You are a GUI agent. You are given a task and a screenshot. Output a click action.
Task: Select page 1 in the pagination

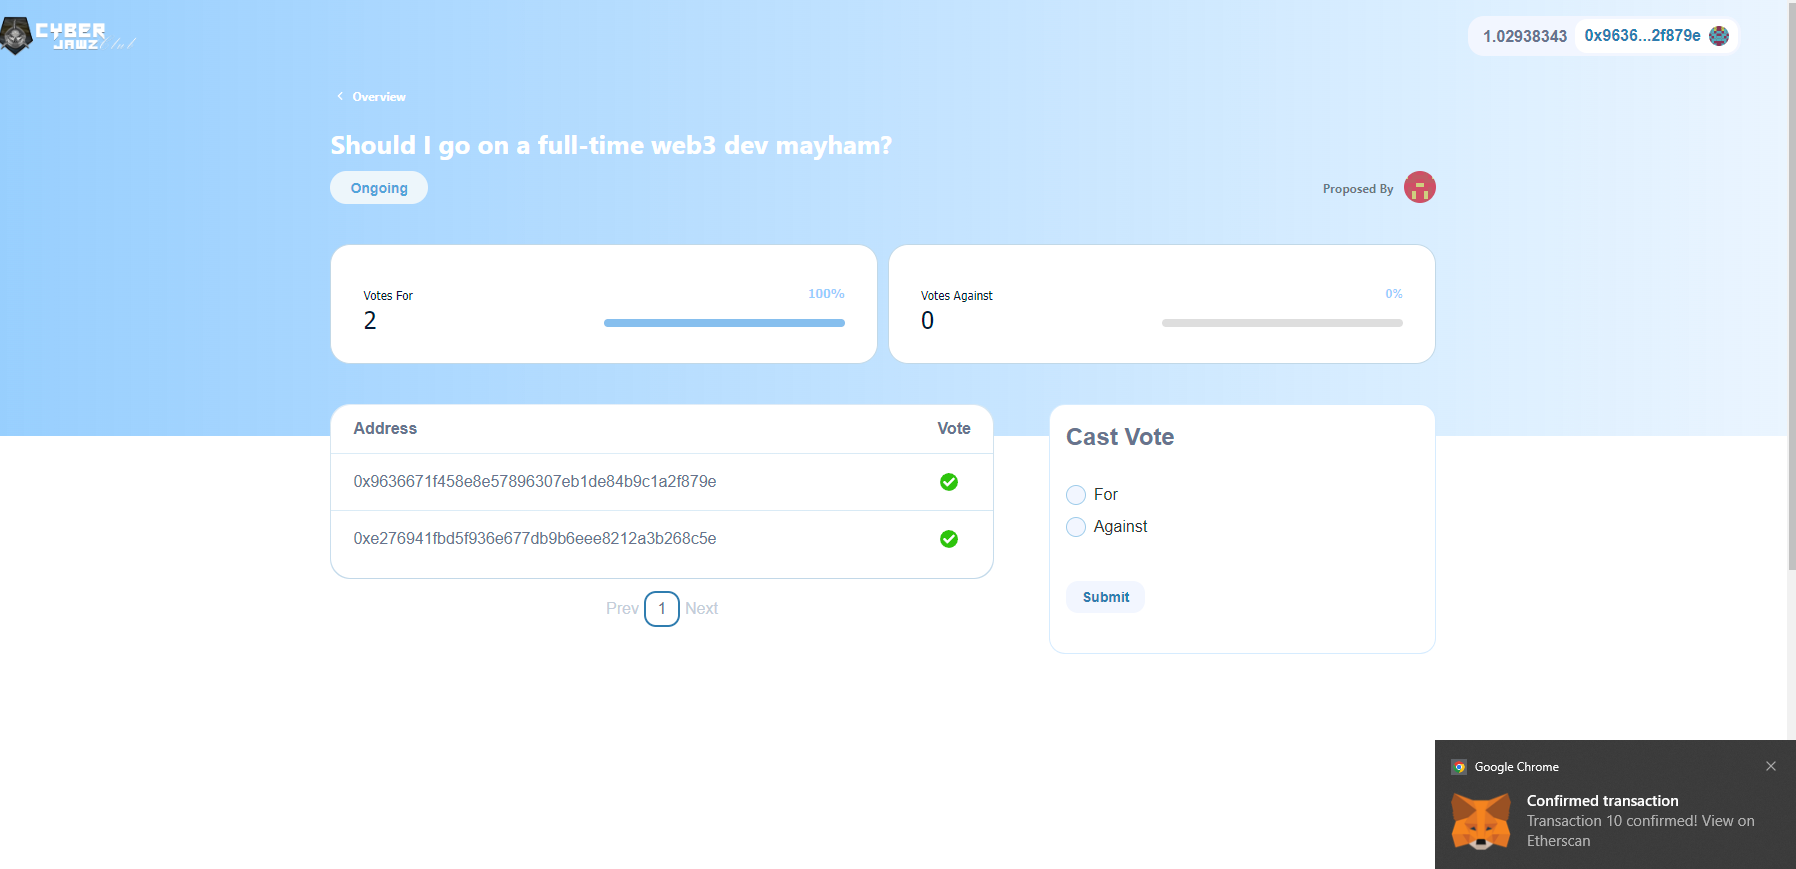click(661, 608)
